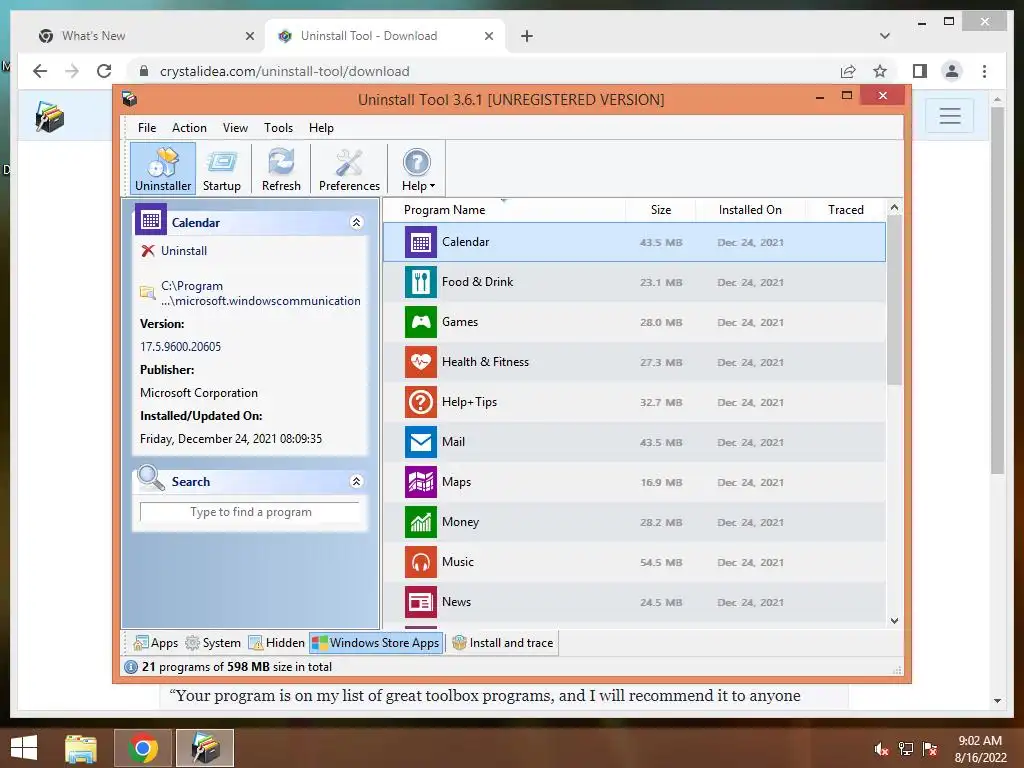Open the Tools menu

[x=278, y=128]
